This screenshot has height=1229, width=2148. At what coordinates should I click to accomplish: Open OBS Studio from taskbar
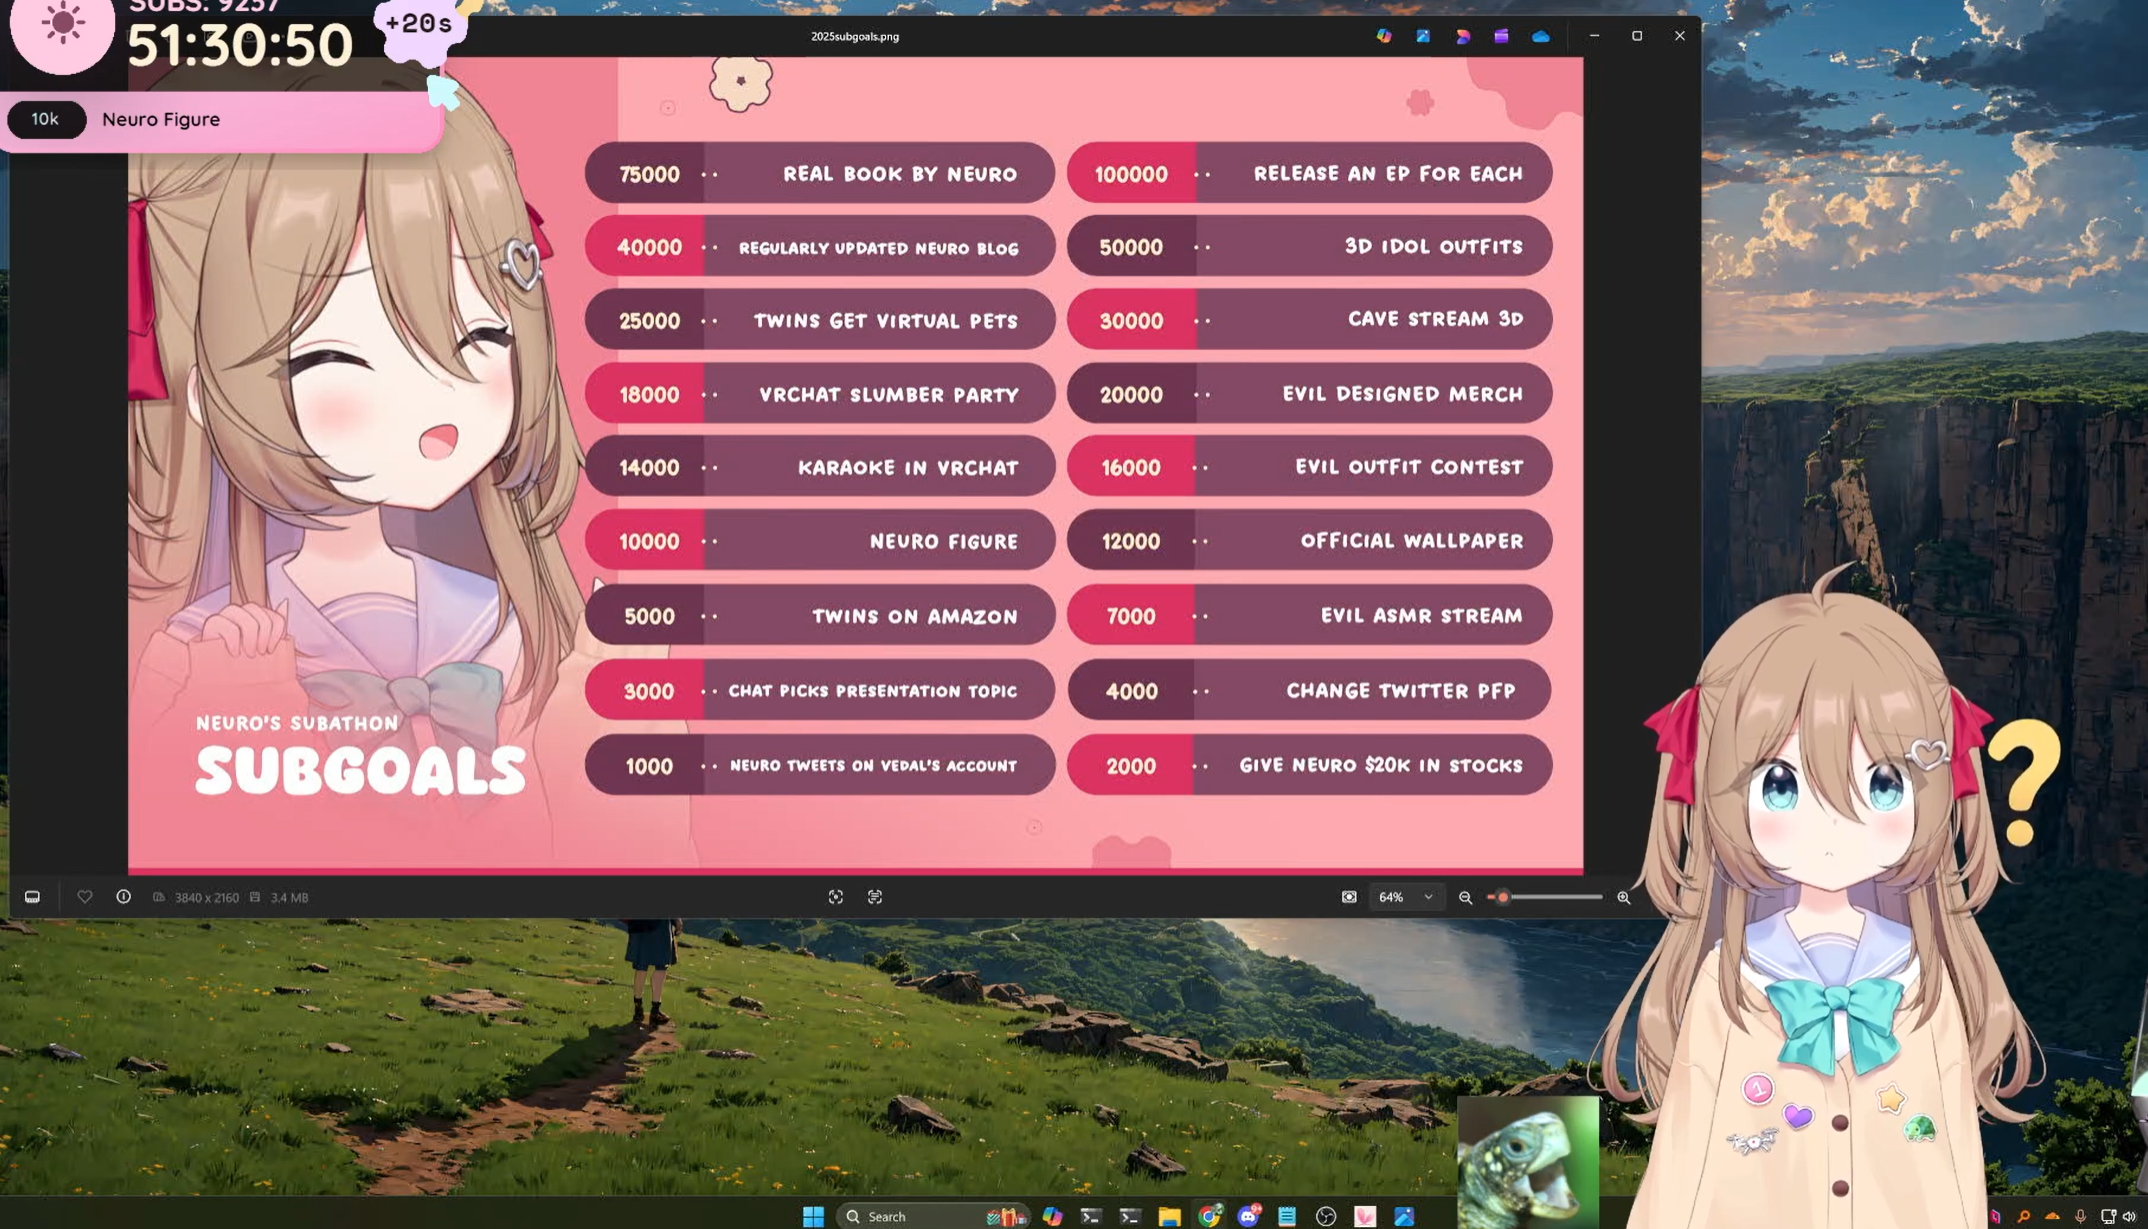click(x=1326, y=1216)
